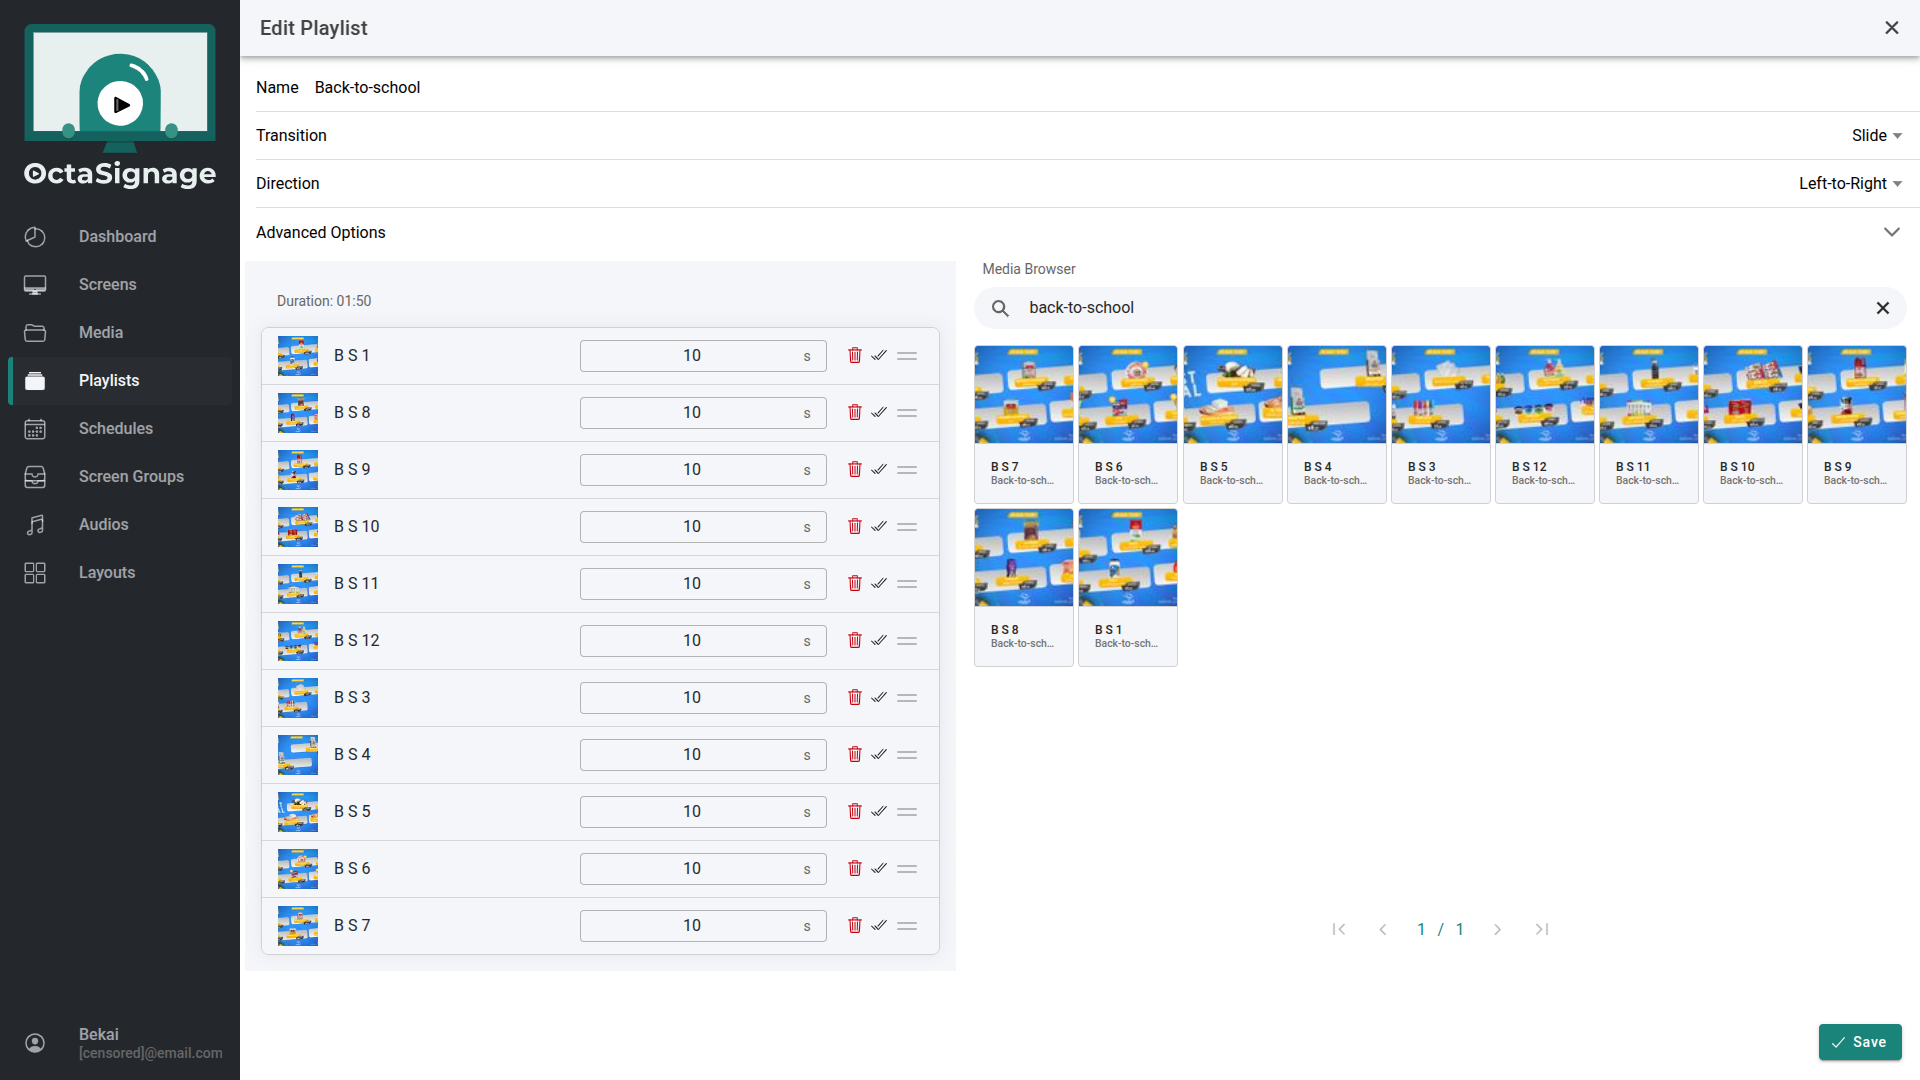Toggle the double-check mark on B S 9
The height and width of the screenshot is (1080, 1920).
[x=879, y=469]
